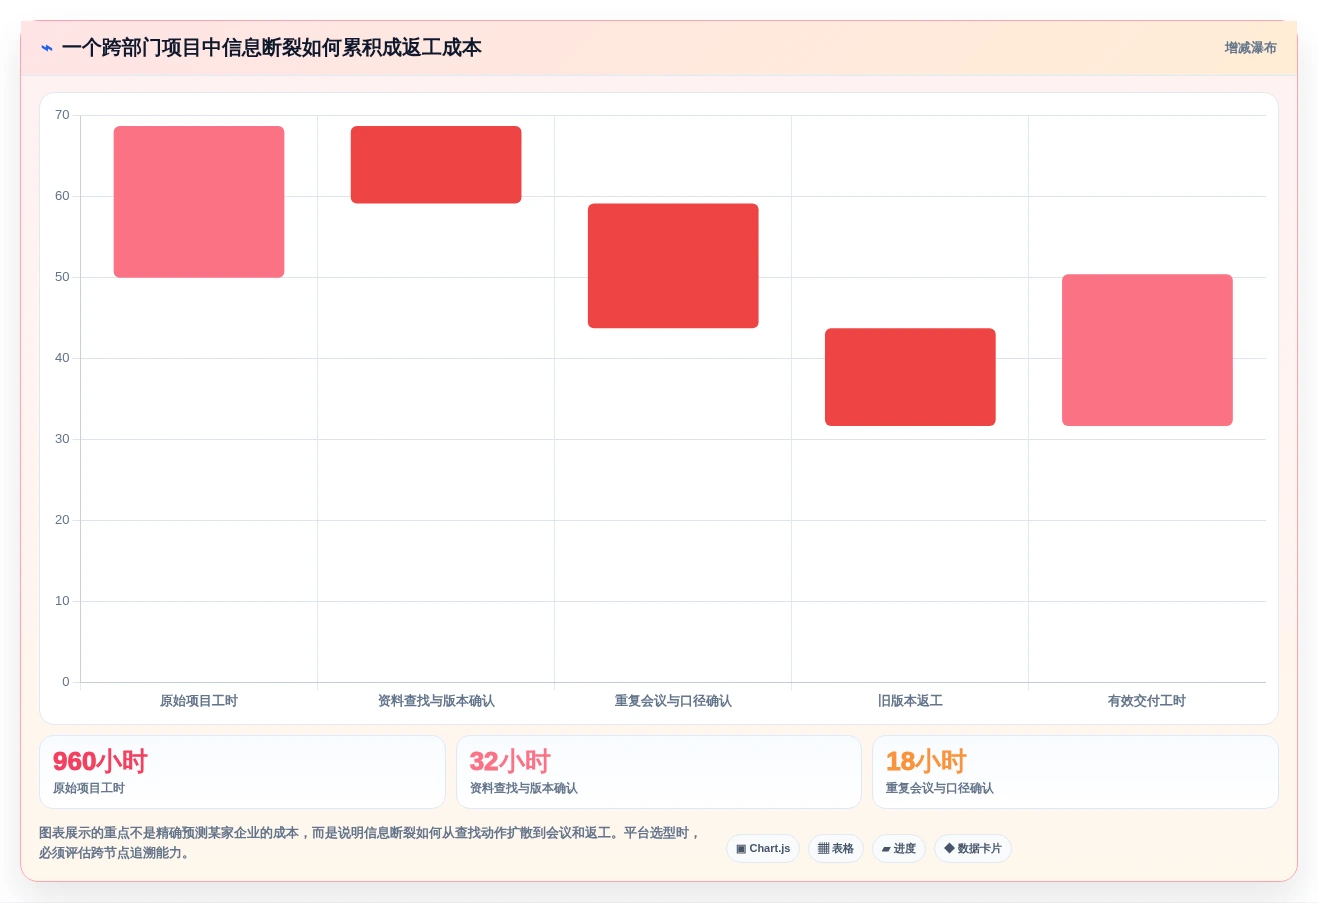The image size is (1318, 903).
Task: Click the y-axis value 50
Action: (62, 277)
